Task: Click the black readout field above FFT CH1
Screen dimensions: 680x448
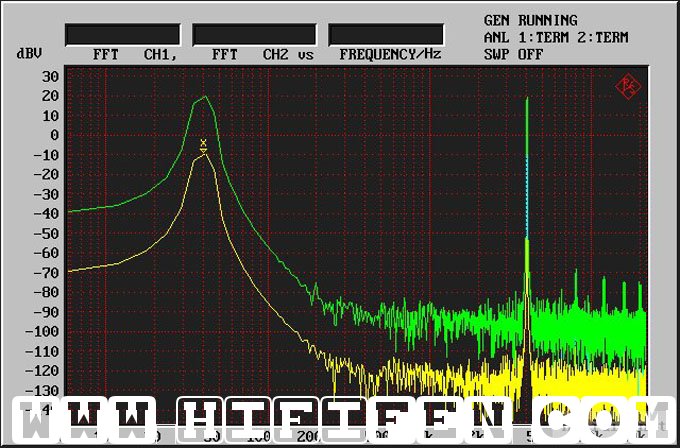Action: (x=123, y=35)
